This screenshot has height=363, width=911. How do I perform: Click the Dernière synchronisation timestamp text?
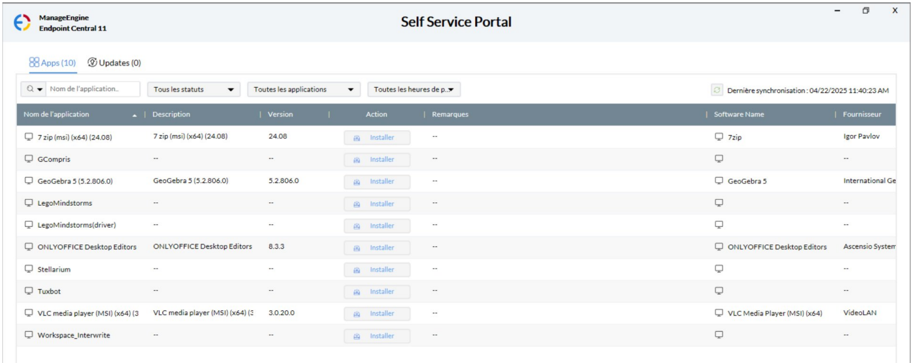(x=808, y=91)
